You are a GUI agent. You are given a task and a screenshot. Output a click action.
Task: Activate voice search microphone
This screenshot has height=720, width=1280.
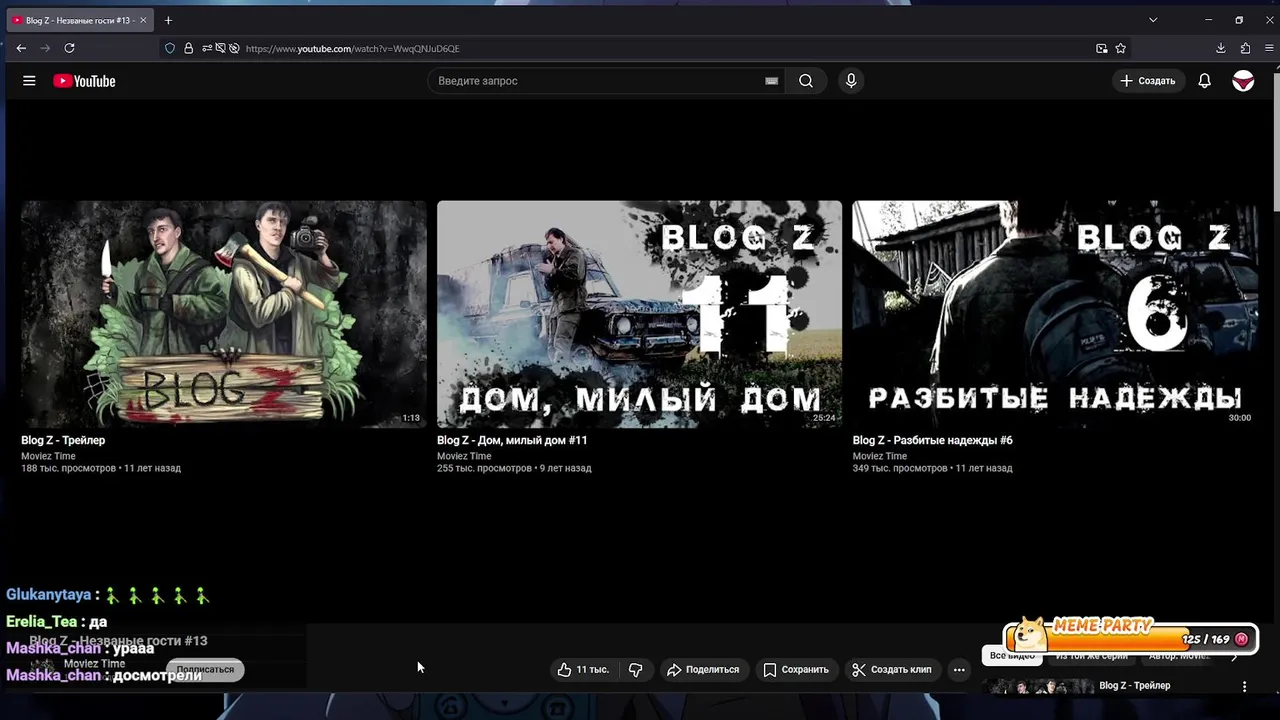[x=851, y=81]
